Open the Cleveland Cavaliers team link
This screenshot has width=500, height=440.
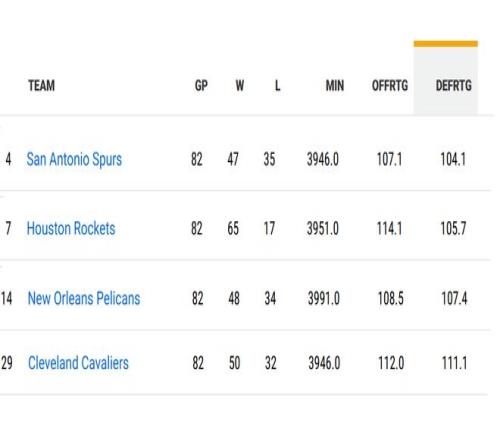coord(78,363)
